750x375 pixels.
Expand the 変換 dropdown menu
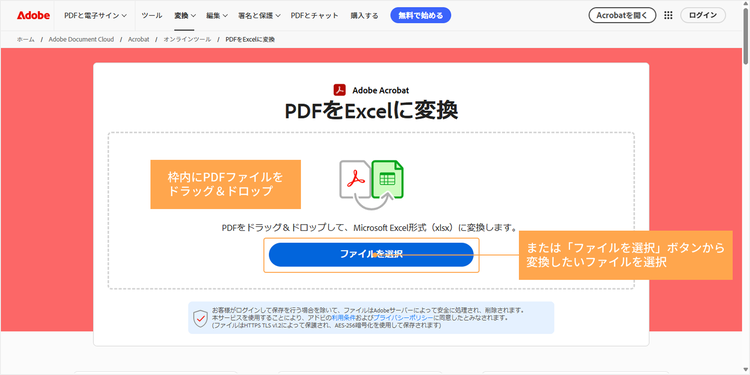tap(185, 15)
